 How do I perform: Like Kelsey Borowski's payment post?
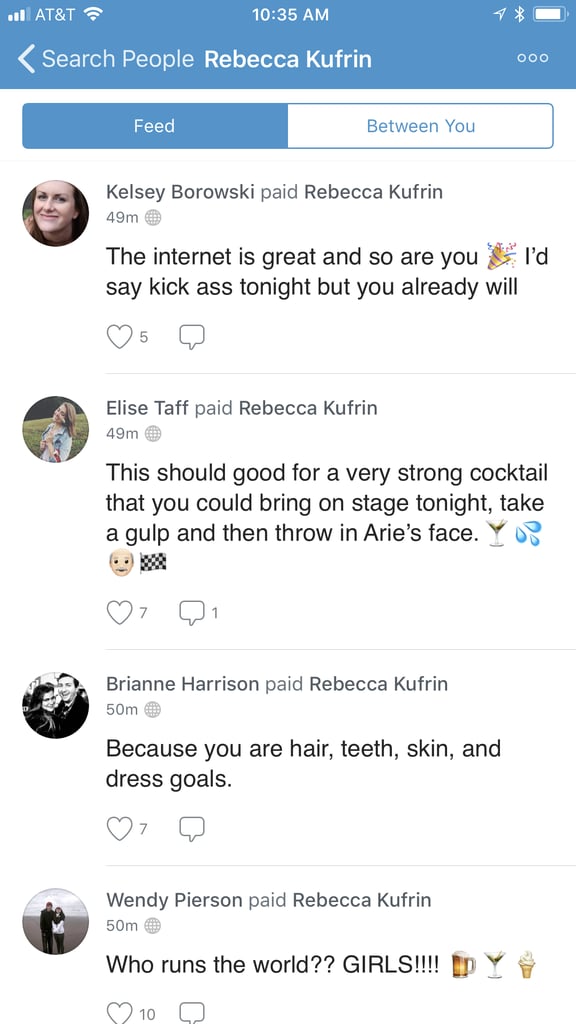(119, 337)
